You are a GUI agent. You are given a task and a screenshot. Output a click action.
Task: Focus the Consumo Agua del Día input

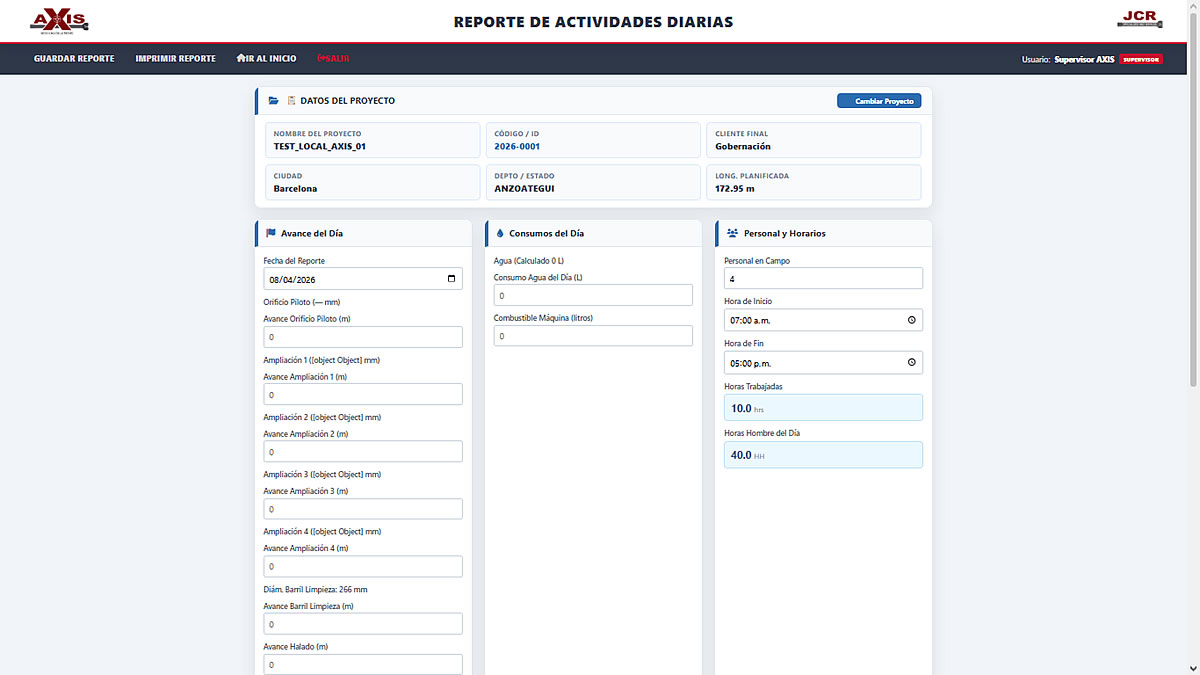tap(593, 295)
